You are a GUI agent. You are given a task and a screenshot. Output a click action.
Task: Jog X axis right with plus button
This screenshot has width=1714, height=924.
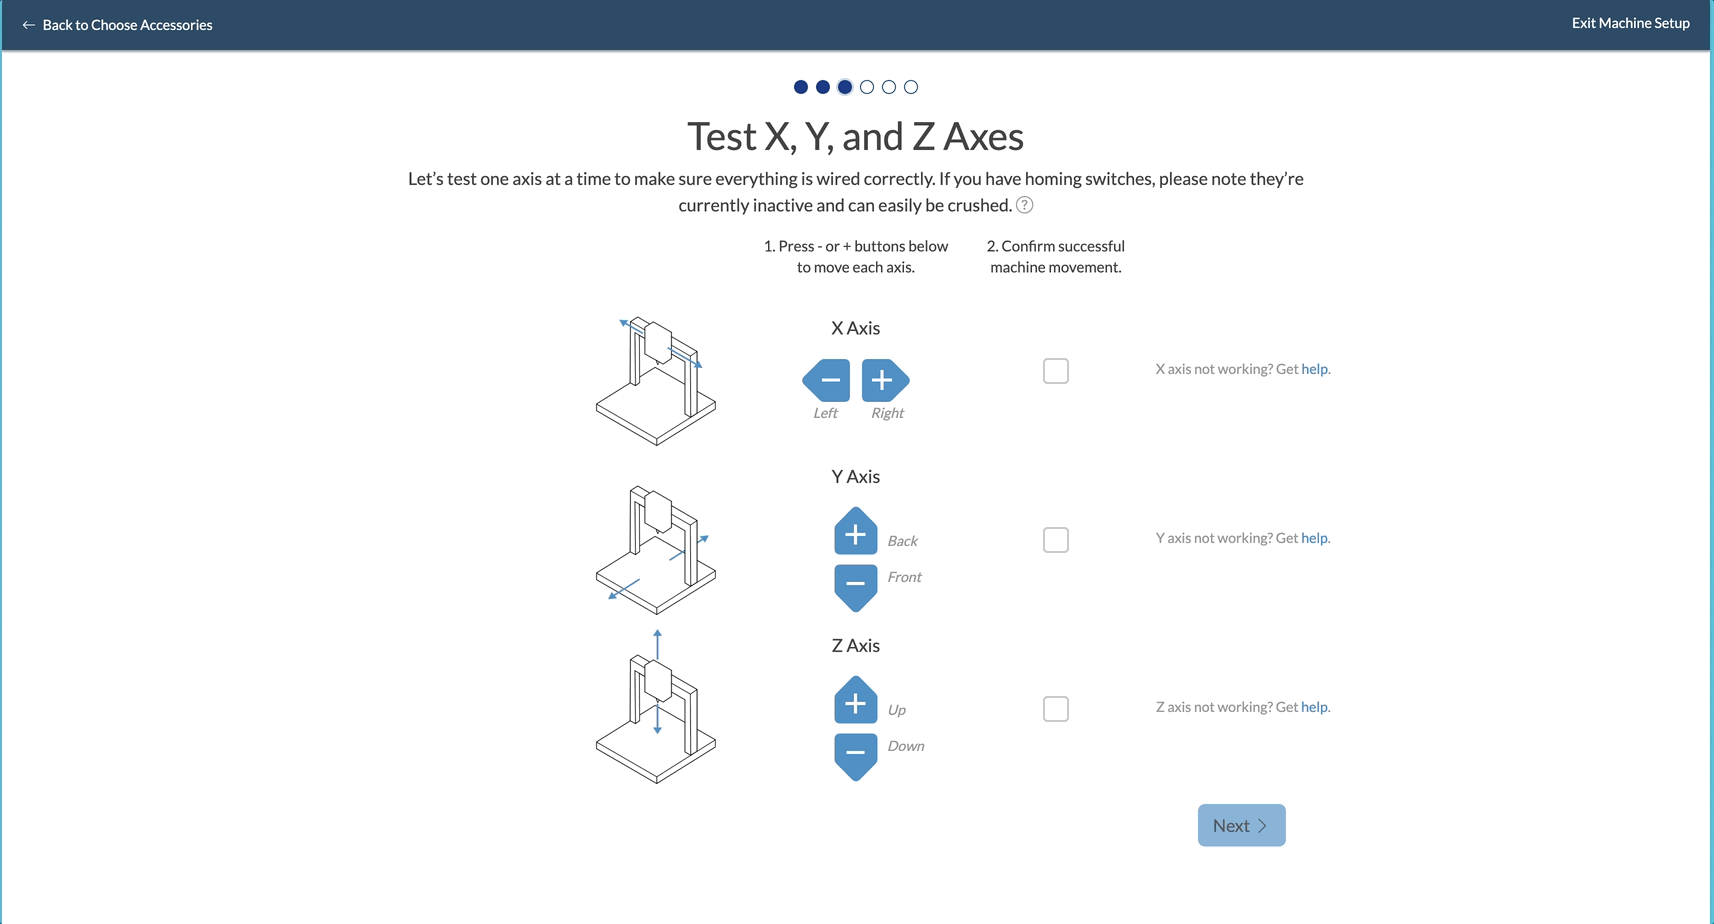pyautogui.click(x=885, y=380)
